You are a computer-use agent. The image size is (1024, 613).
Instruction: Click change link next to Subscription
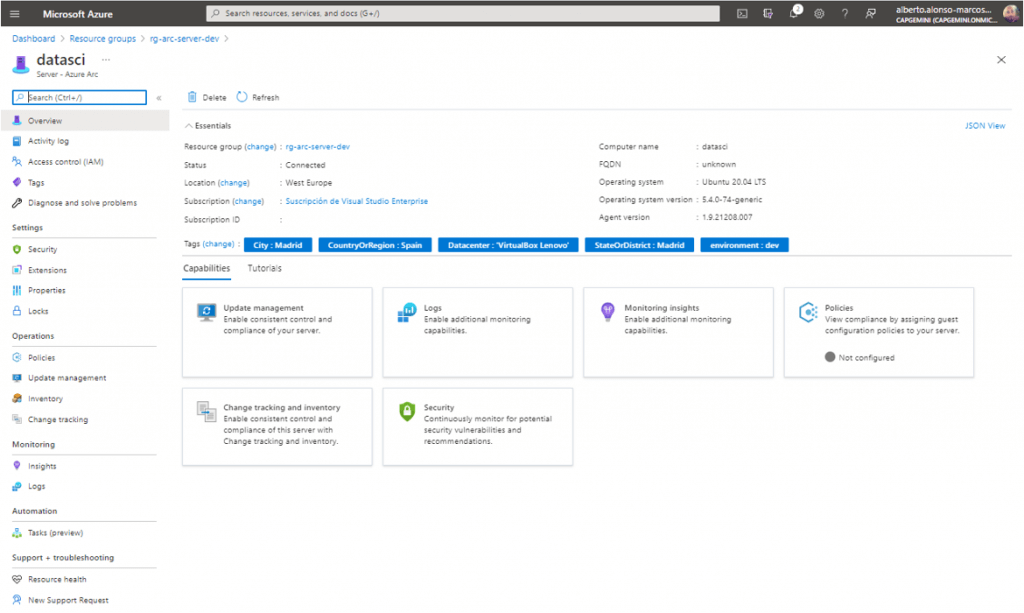point(248,201)
